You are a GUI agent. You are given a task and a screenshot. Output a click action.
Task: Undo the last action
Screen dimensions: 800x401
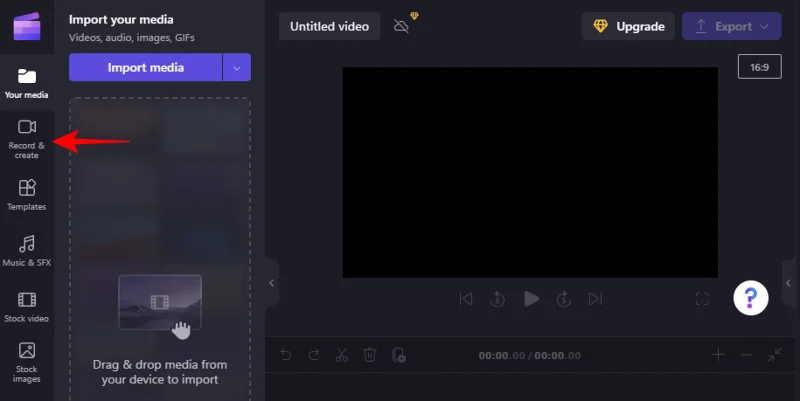coord(286,355)
